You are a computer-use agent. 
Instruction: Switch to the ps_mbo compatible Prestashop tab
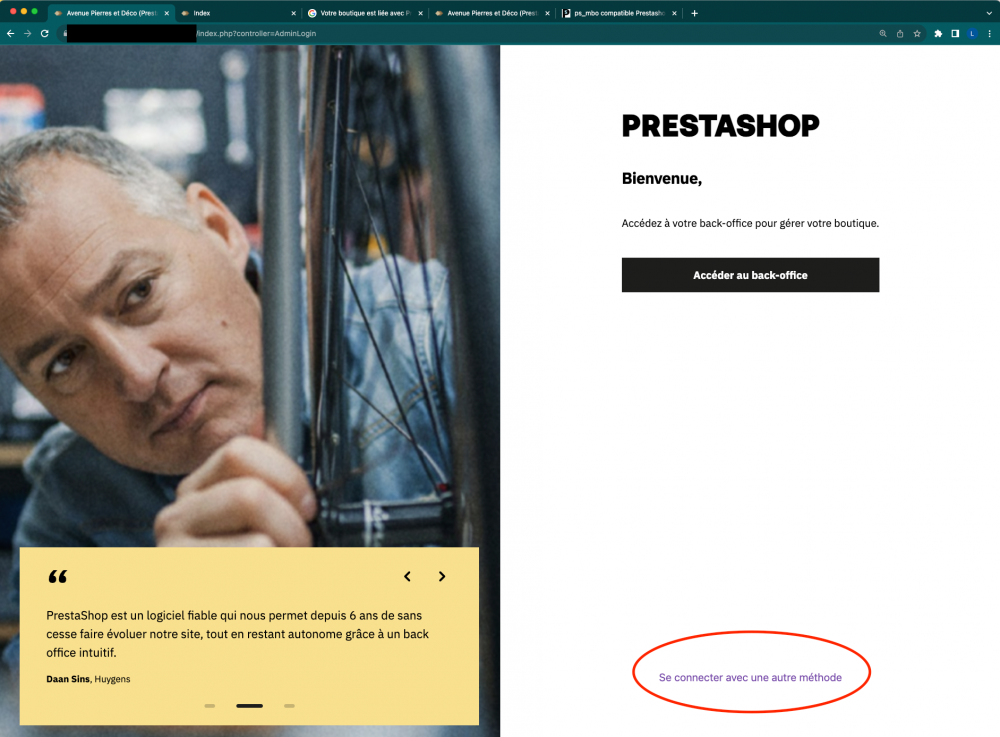tap(619, 13)
